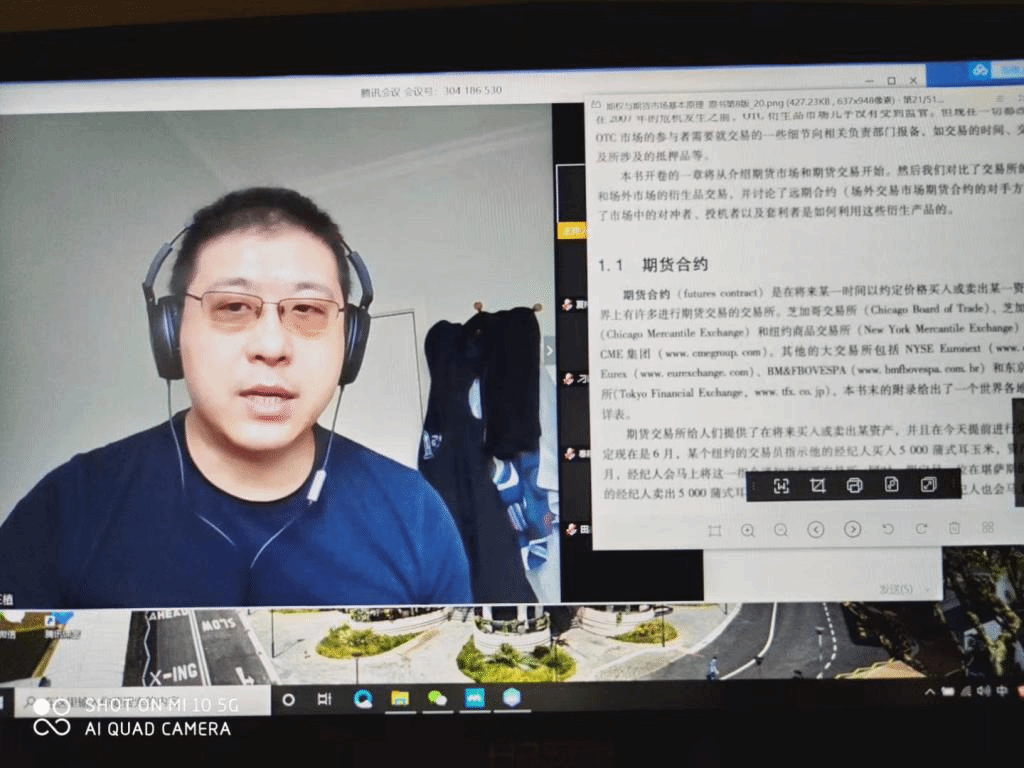The image size is (1024, 768).
Task: Go to next image with right arrow
Action: tap(852, 530)
